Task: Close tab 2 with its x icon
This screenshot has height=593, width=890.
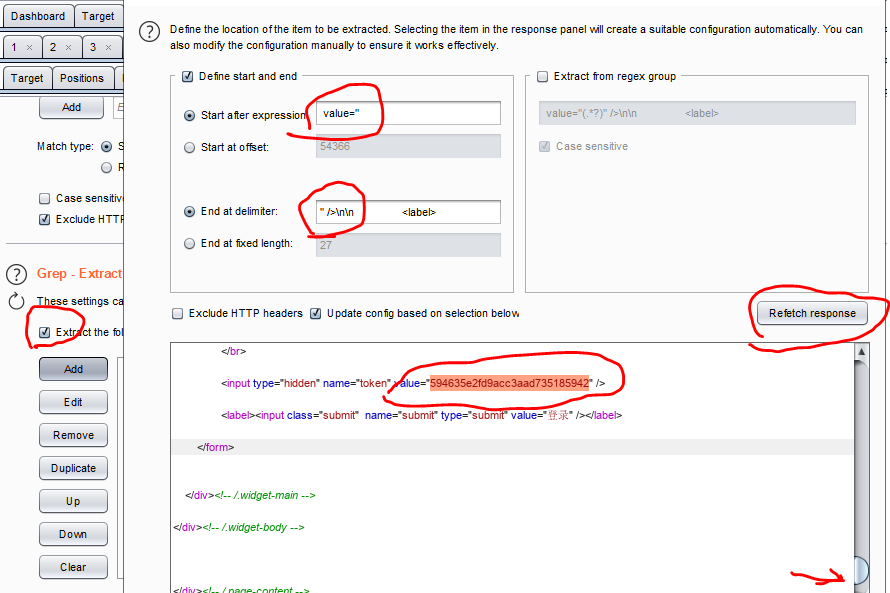Action: [69, 48]
